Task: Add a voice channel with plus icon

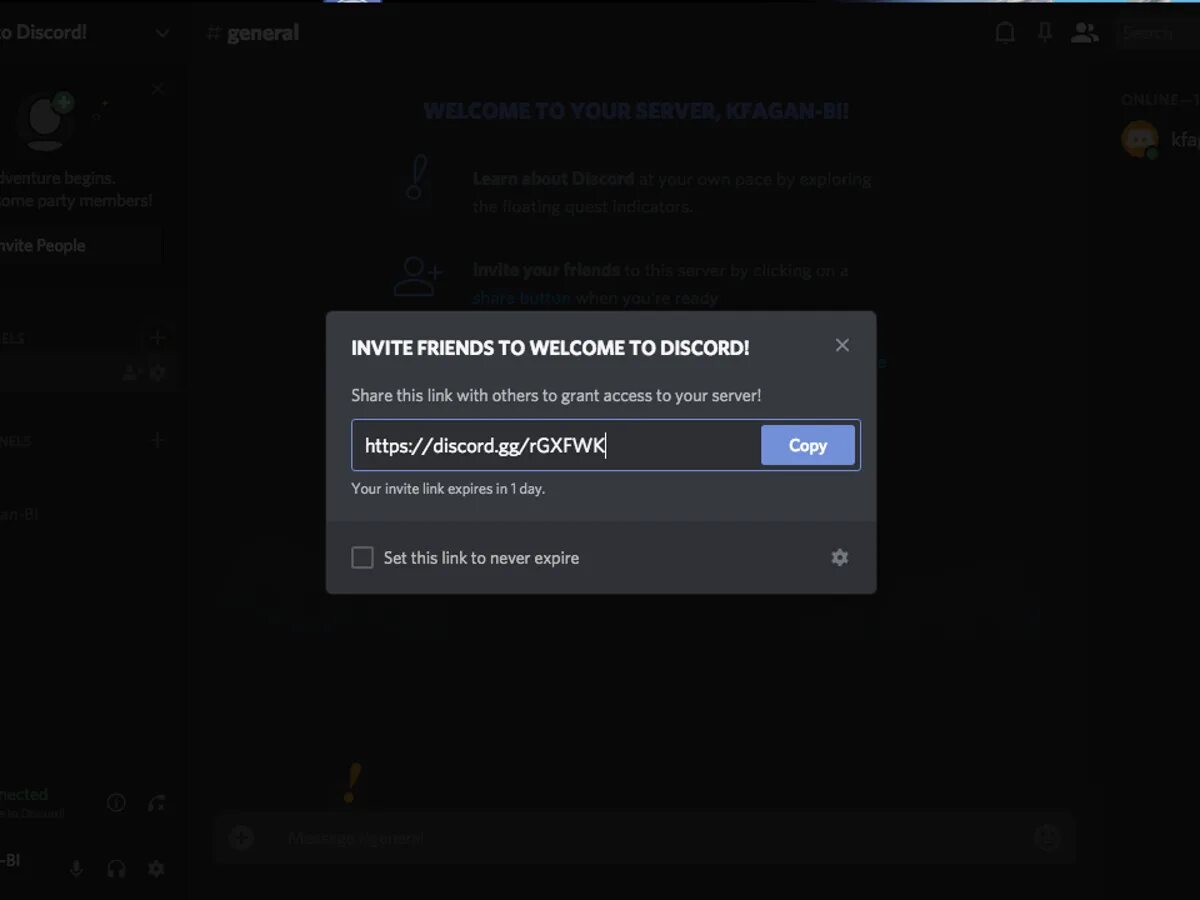Action: tap(156, 440)
